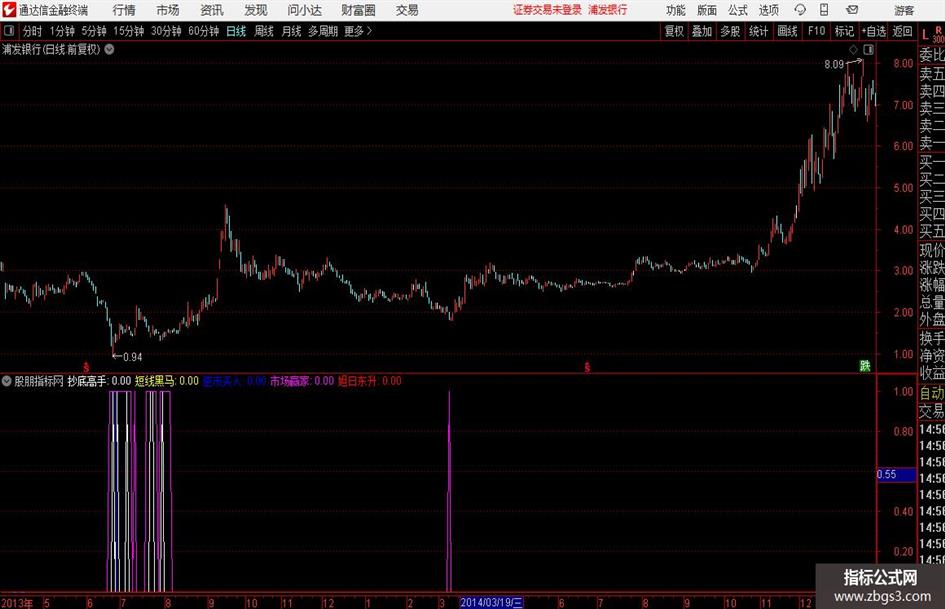Switch to 分时 intraday view

33,31
